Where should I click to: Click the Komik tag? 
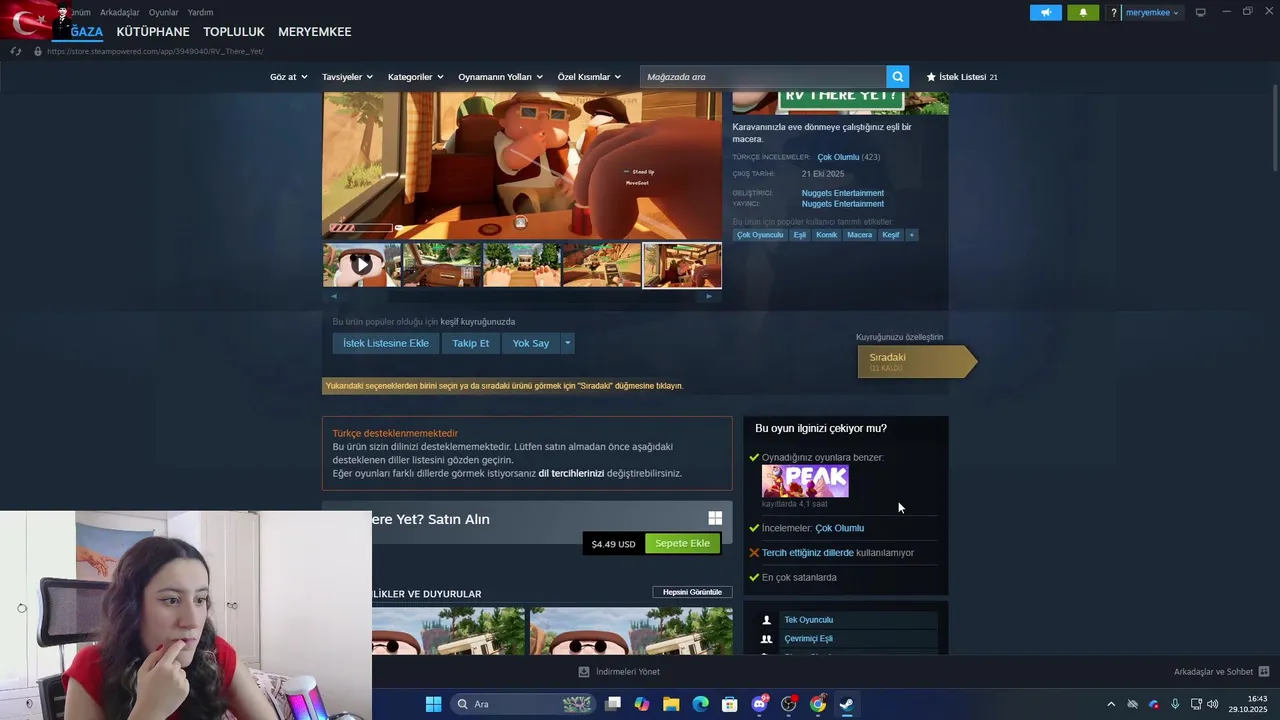point(826,235)
